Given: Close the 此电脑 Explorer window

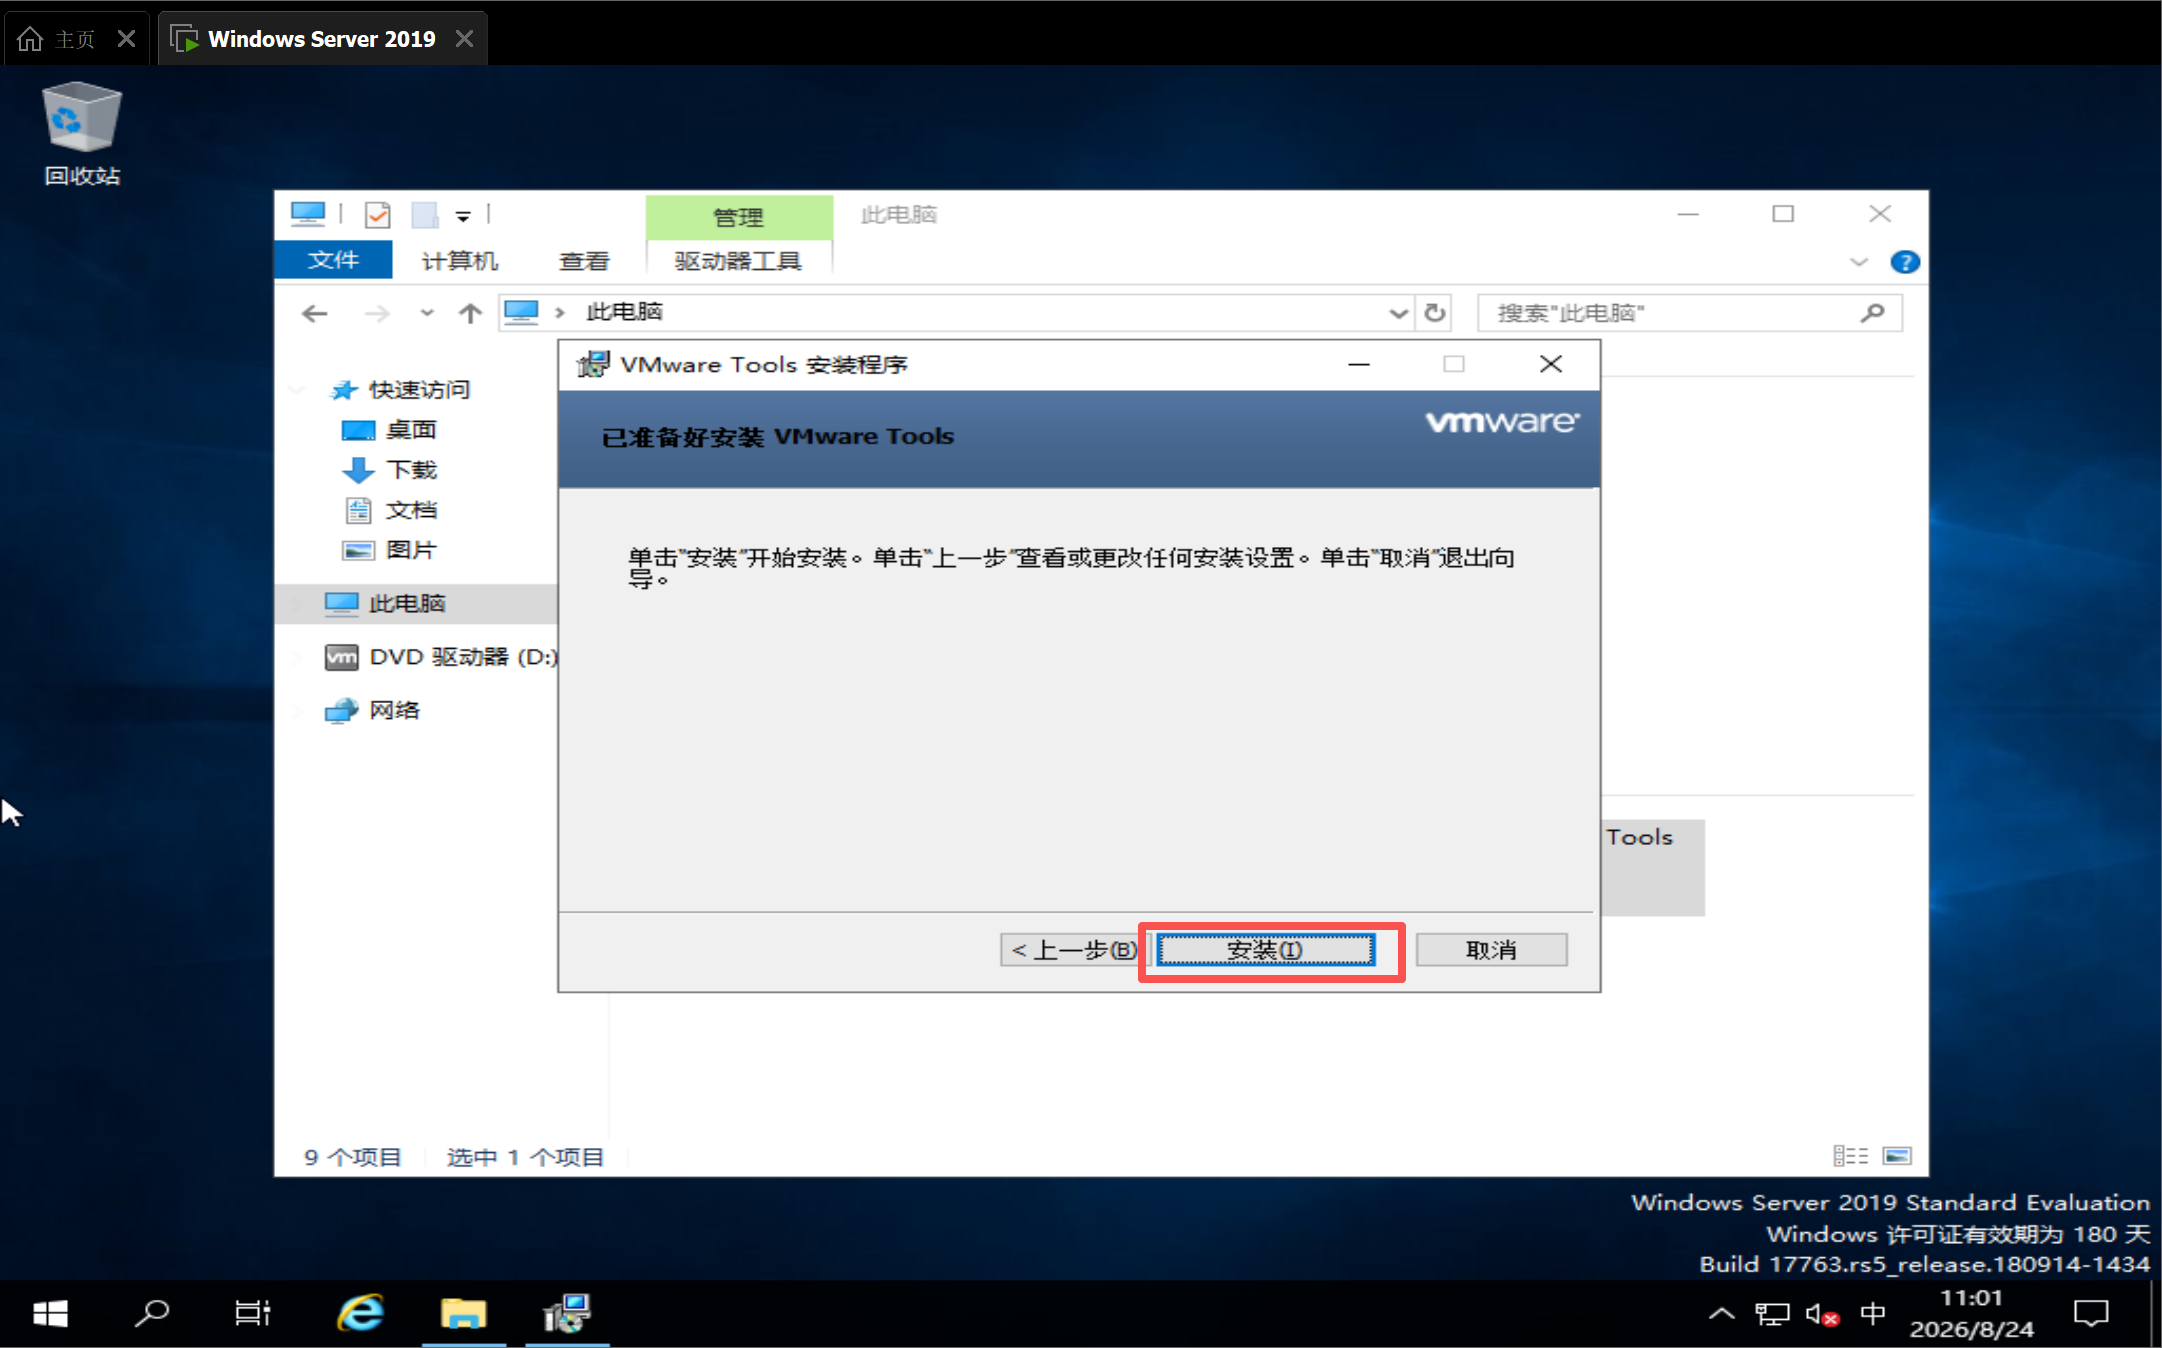Looking at the screenshot, I should point(1880,214).
